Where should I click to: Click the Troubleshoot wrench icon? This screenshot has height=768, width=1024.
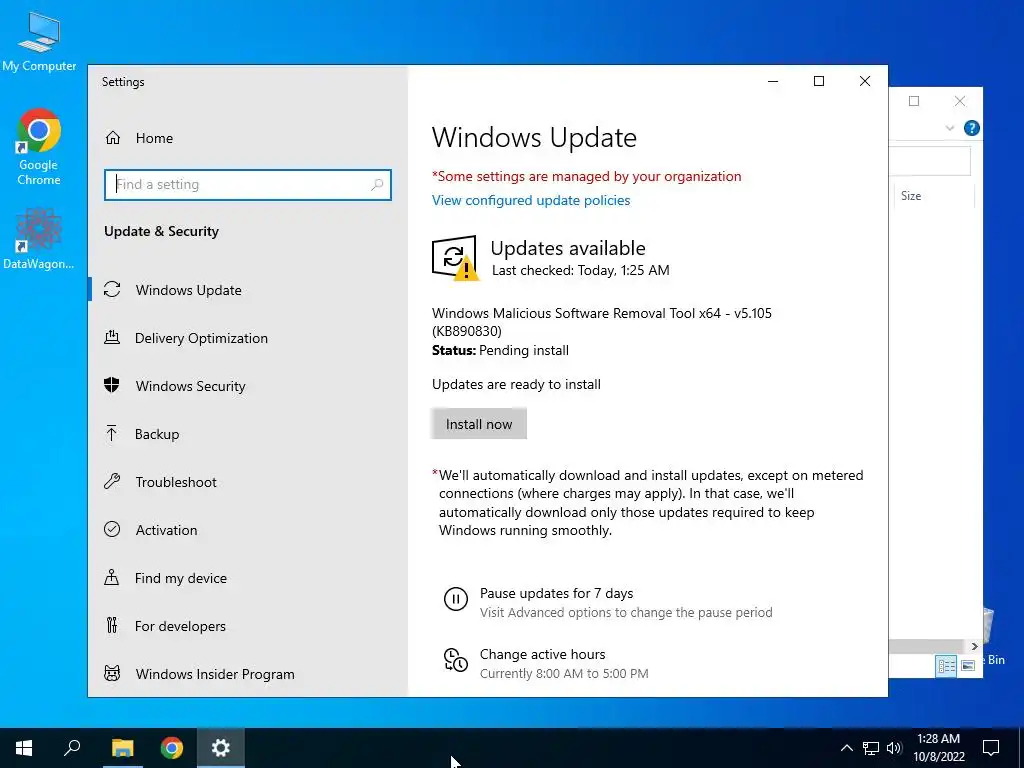pos(112,481)
